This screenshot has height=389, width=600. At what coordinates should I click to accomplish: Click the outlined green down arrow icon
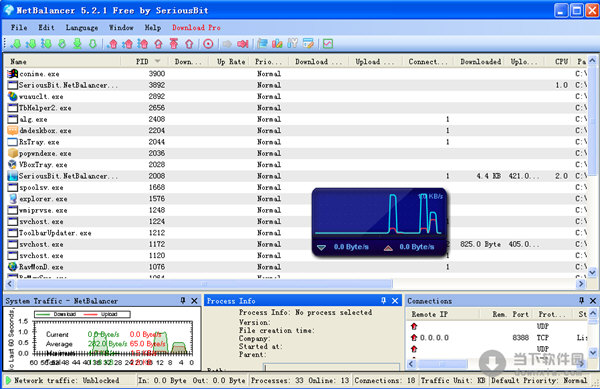click(93, 44)
